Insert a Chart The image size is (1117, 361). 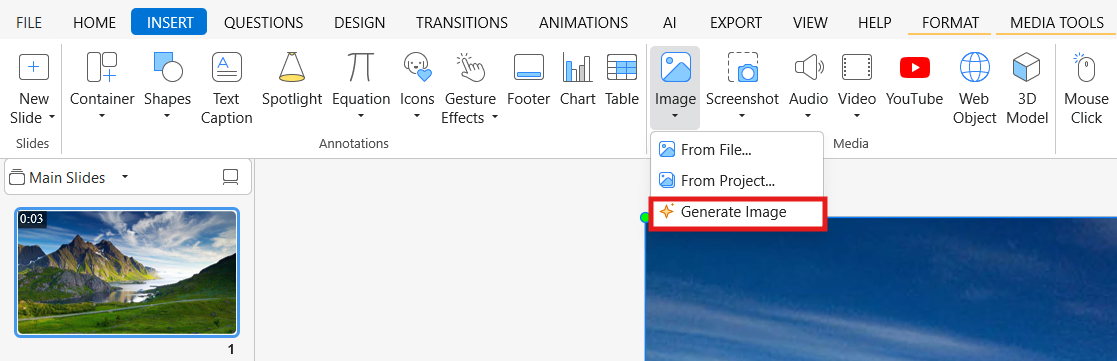[x=578, y=80]
